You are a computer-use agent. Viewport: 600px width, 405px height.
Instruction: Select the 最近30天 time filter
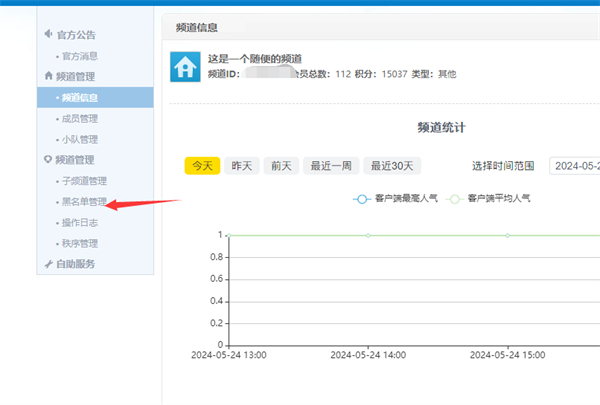(x=392, y=166)
